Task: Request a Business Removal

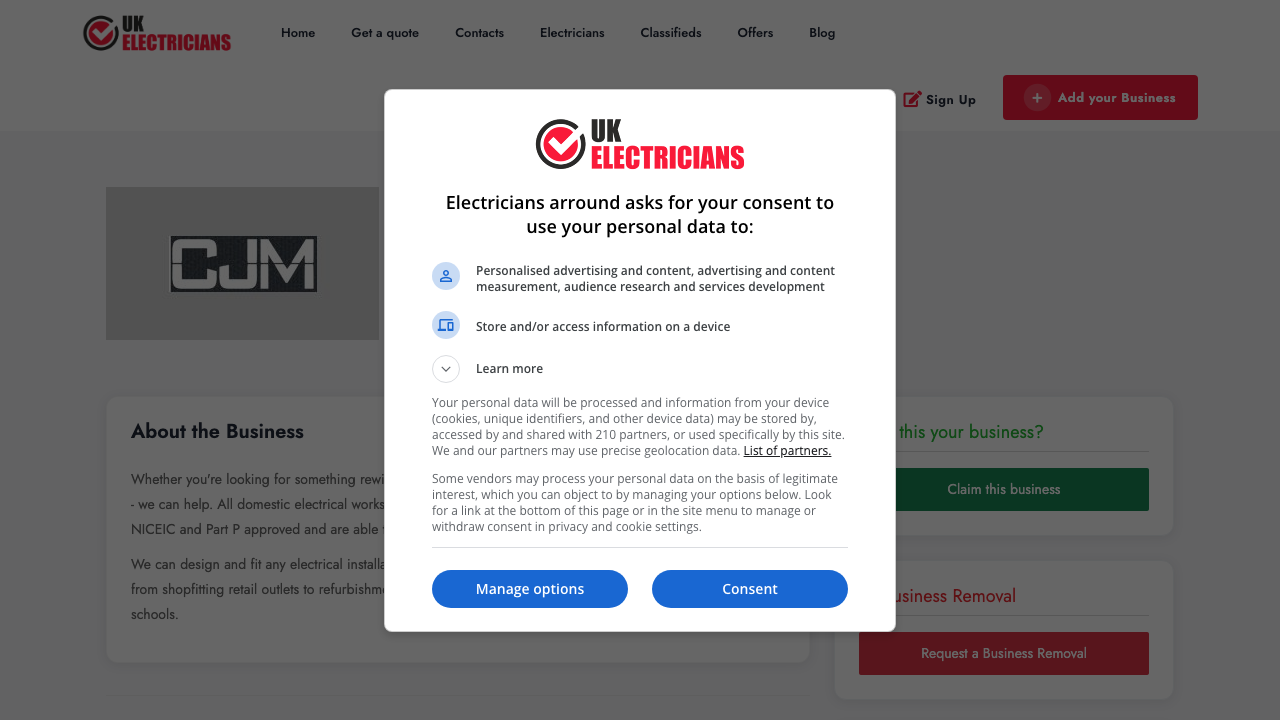Action: (x=1003, y=653)
